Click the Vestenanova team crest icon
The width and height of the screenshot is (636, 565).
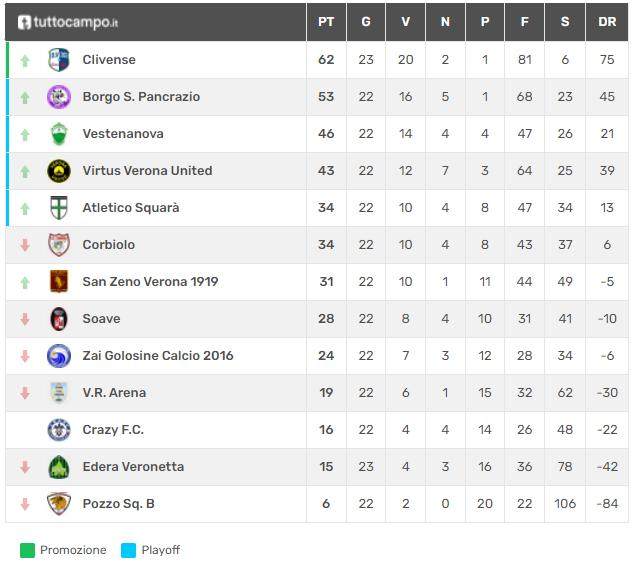pyautogui.click(x=59, y=134)
